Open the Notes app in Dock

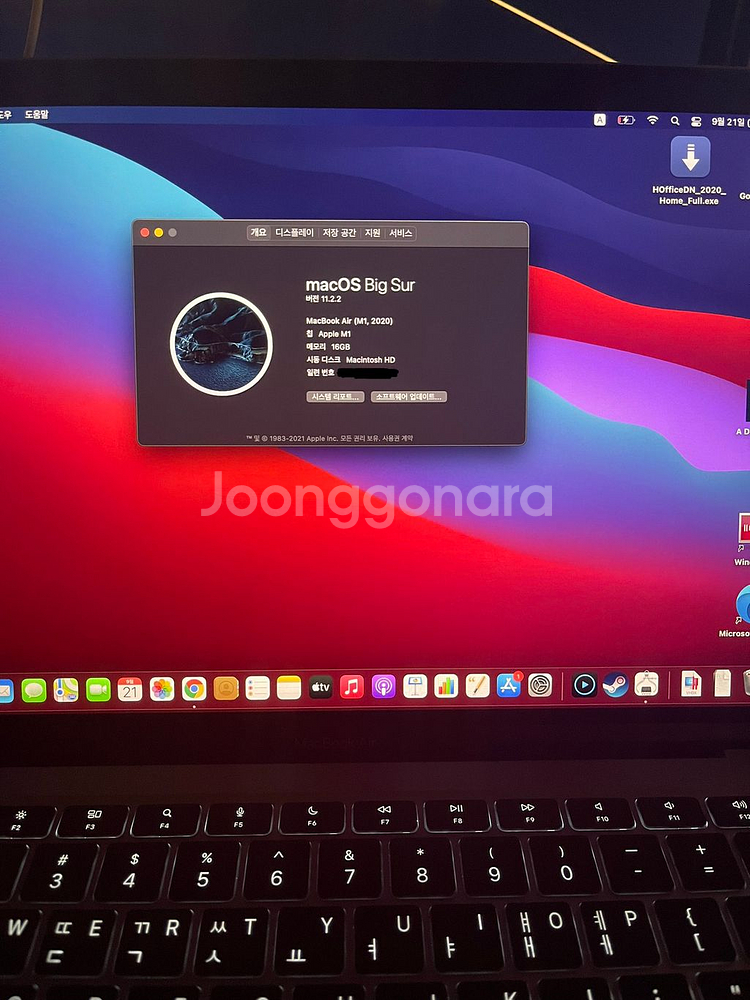pos(289,688)
